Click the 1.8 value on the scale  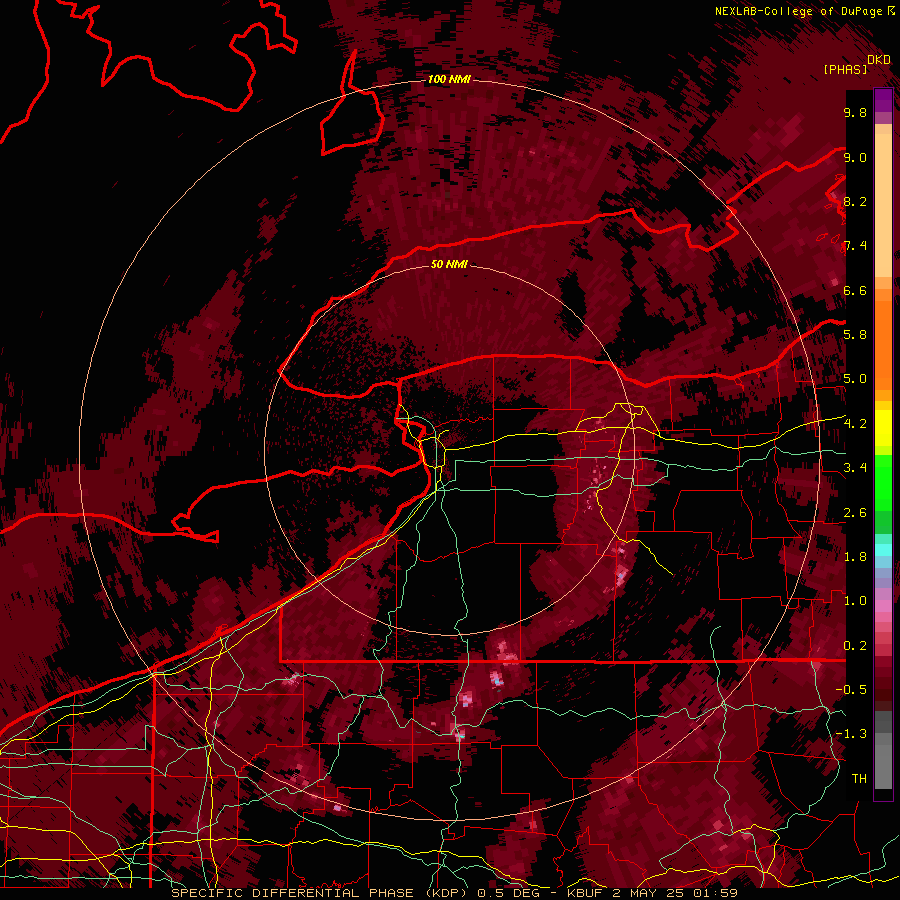pyautogui.click(x=855, y=557)
